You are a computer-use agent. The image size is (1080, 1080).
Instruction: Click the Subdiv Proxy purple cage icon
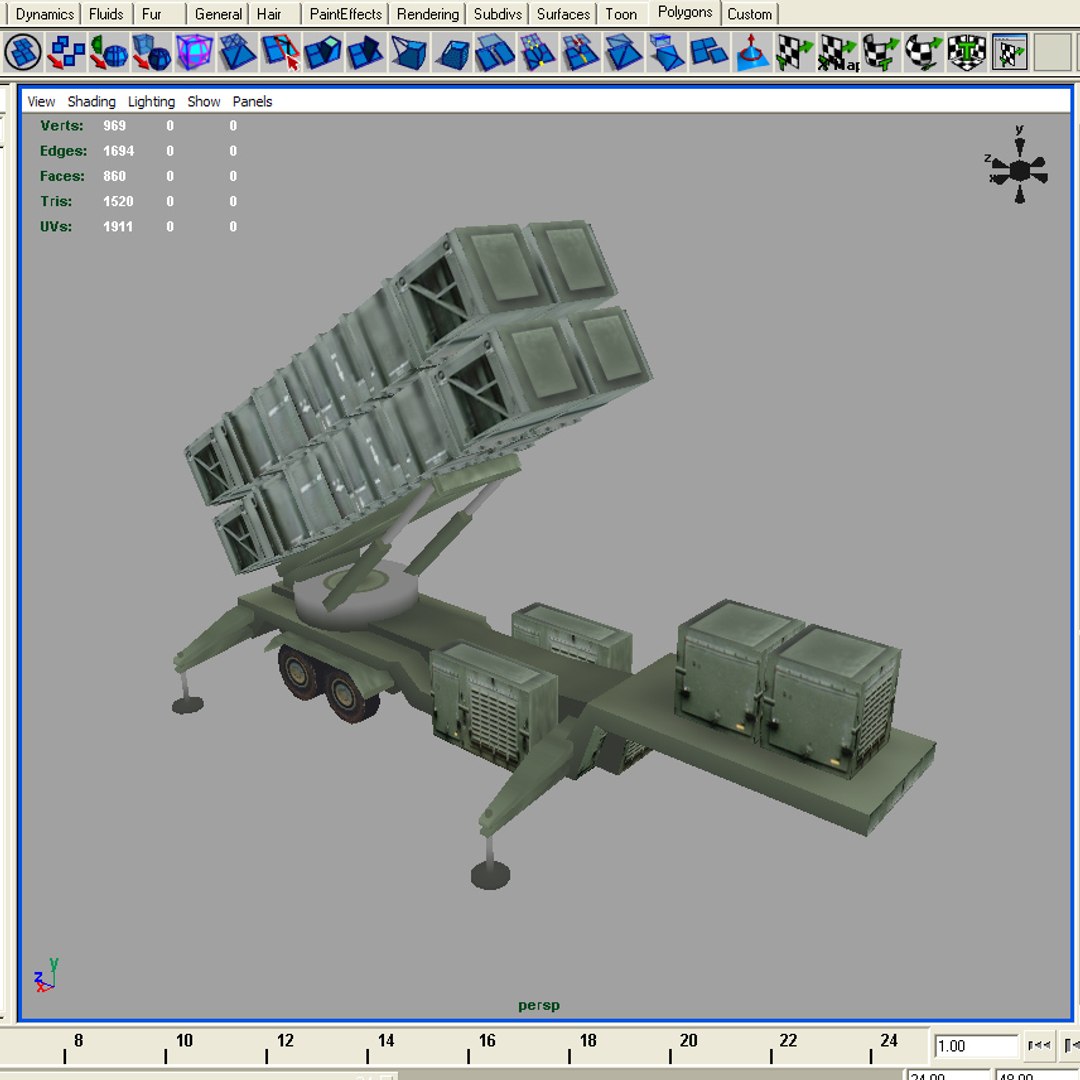click(194, 52)
